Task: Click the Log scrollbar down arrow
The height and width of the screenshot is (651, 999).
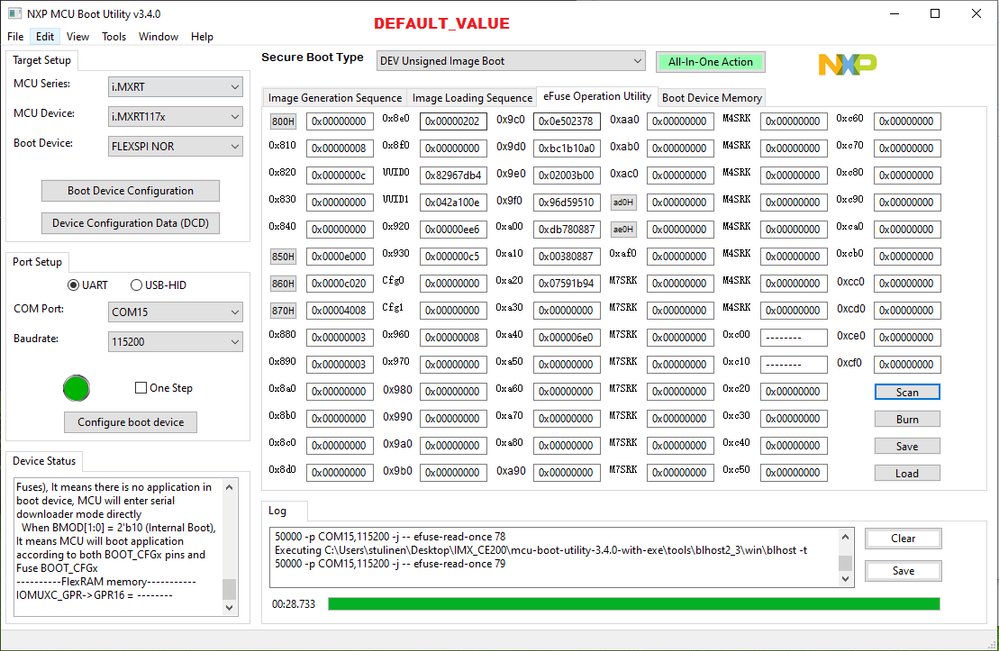Action: (845, 578)
